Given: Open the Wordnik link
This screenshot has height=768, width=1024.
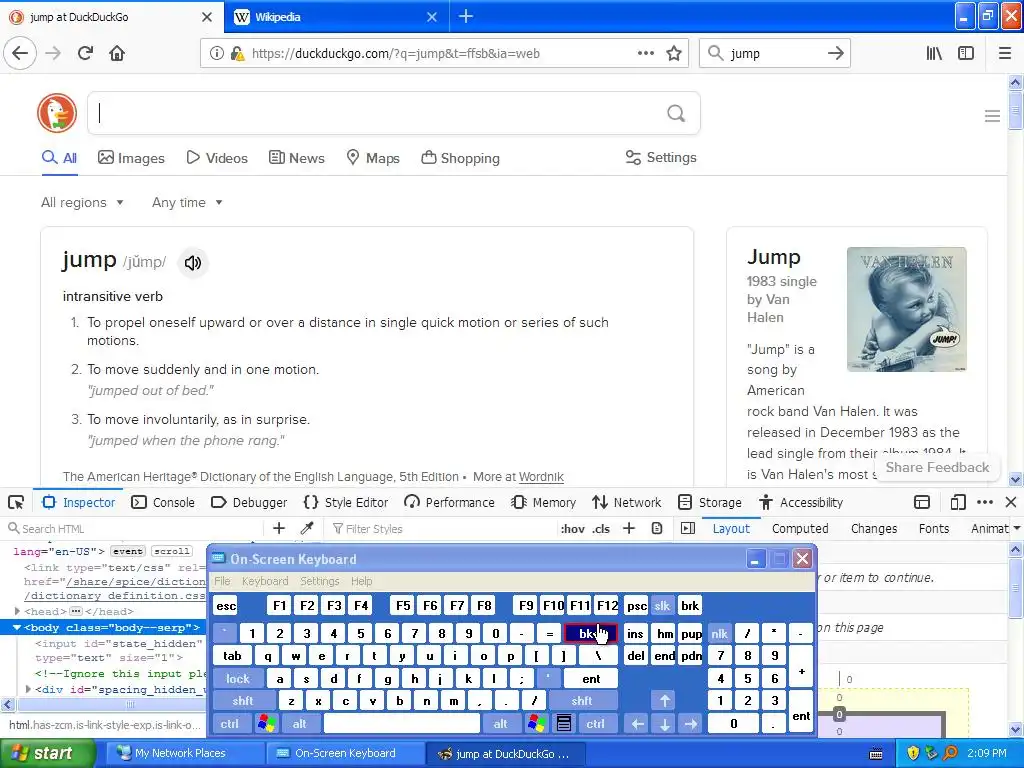Looking at the screenshot, I should click(x=541, y=477).
